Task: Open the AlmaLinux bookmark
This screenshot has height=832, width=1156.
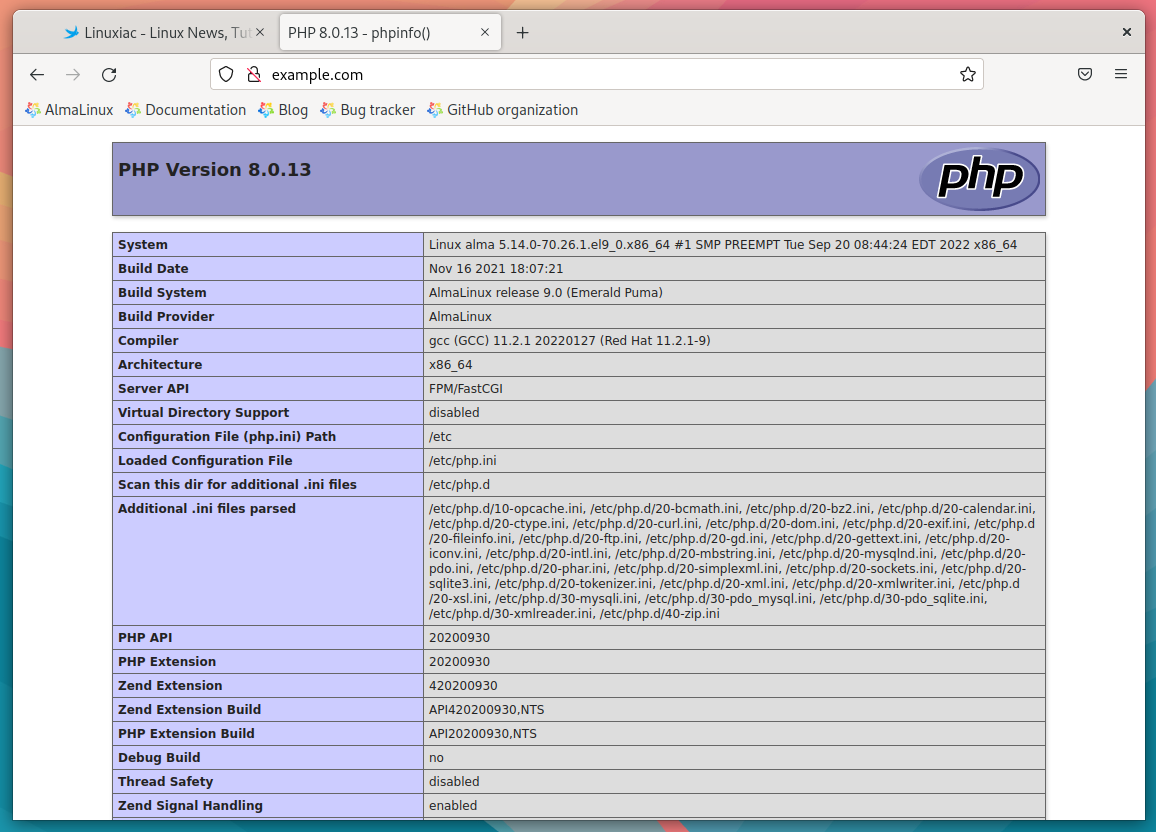Action: point(69,110)
